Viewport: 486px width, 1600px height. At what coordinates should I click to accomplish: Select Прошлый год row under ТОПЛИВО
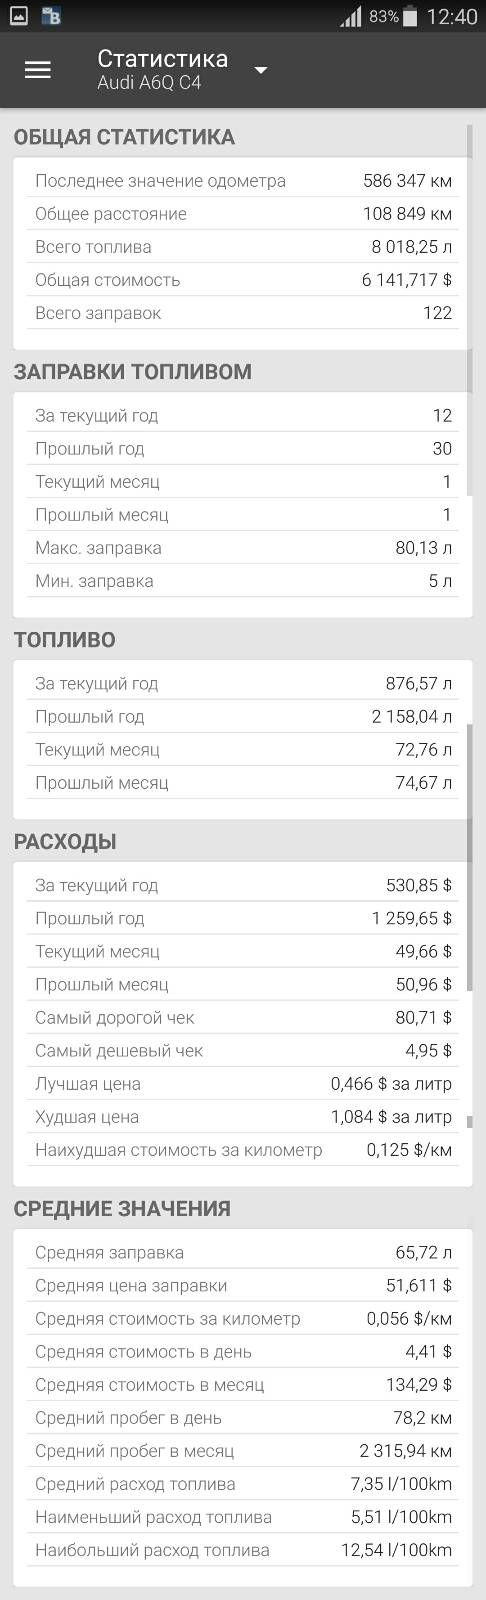click(x=243, y=717)
